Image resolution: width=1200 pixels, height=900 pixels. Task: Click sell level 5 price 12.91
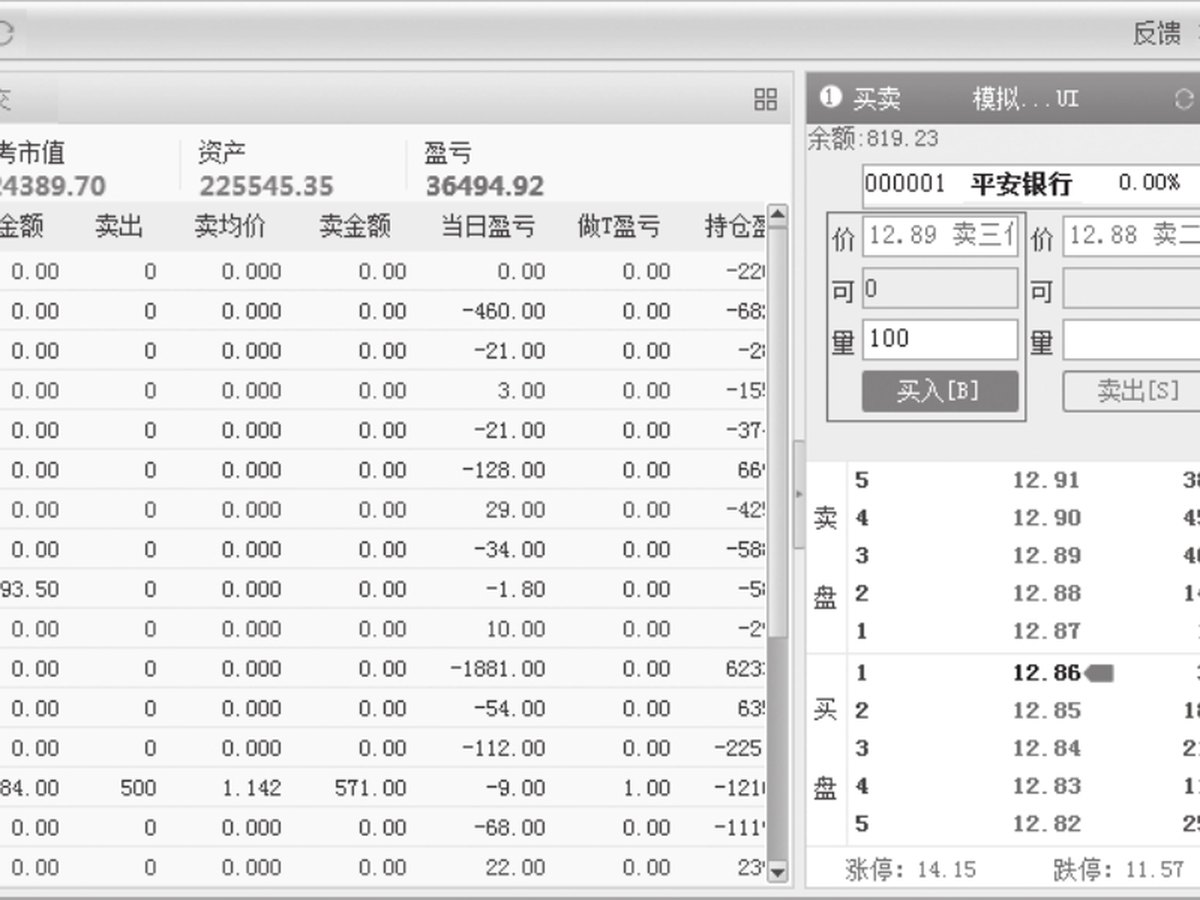(x=1047, y=480)
